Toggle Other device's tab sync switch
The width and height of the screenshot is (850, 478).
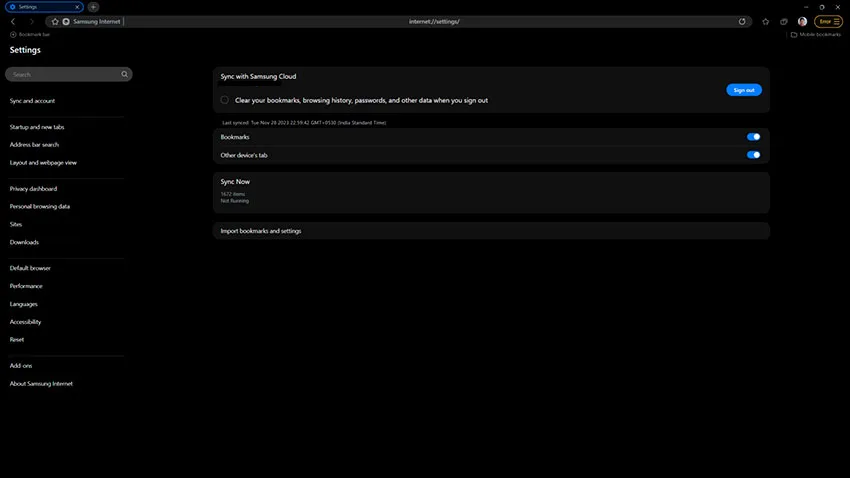[753, 155]
